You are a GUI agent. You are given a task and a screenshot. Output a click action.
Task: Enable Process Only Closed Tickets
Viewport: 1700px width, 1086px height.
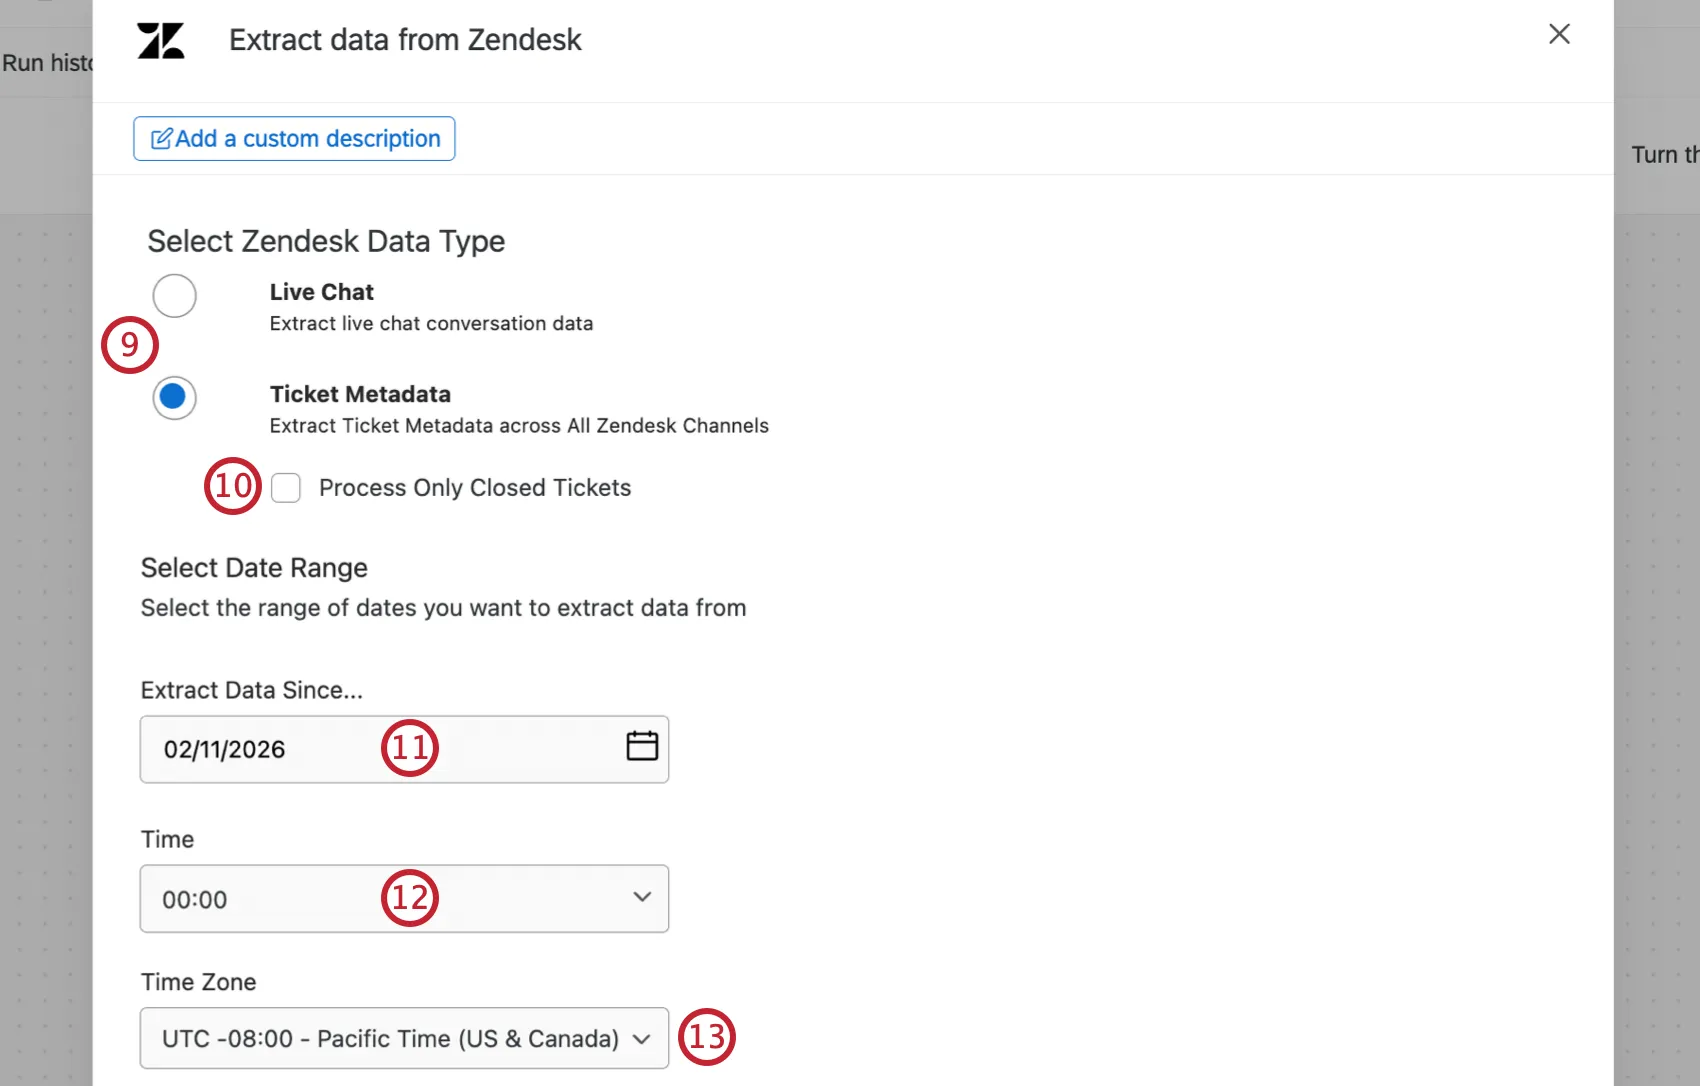tap(286, 487)
